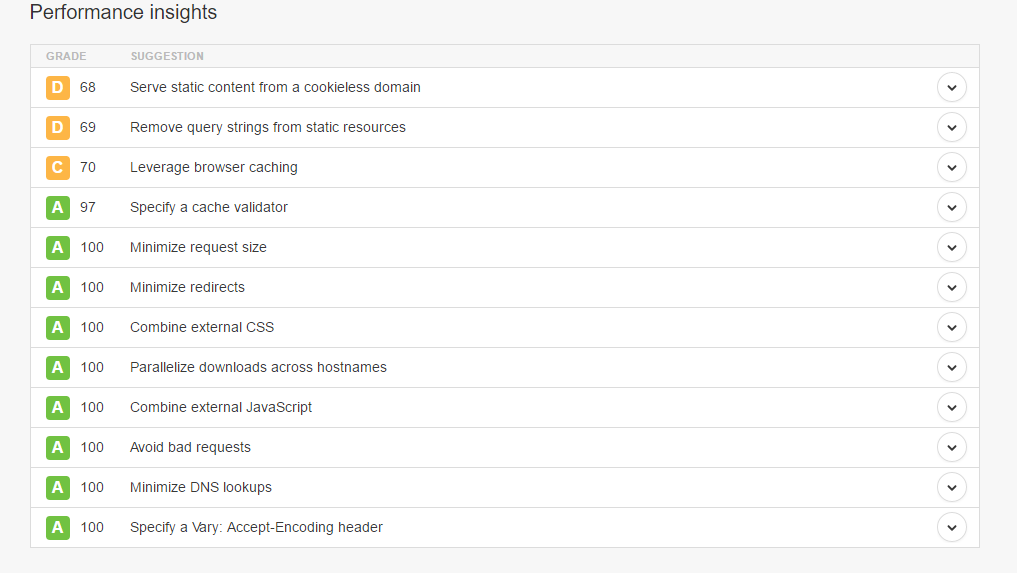Image resolution: width=1017 pixels, height=573 pixels.
Task: Click the orange C grade badge
Action: (x=58, y=167)
